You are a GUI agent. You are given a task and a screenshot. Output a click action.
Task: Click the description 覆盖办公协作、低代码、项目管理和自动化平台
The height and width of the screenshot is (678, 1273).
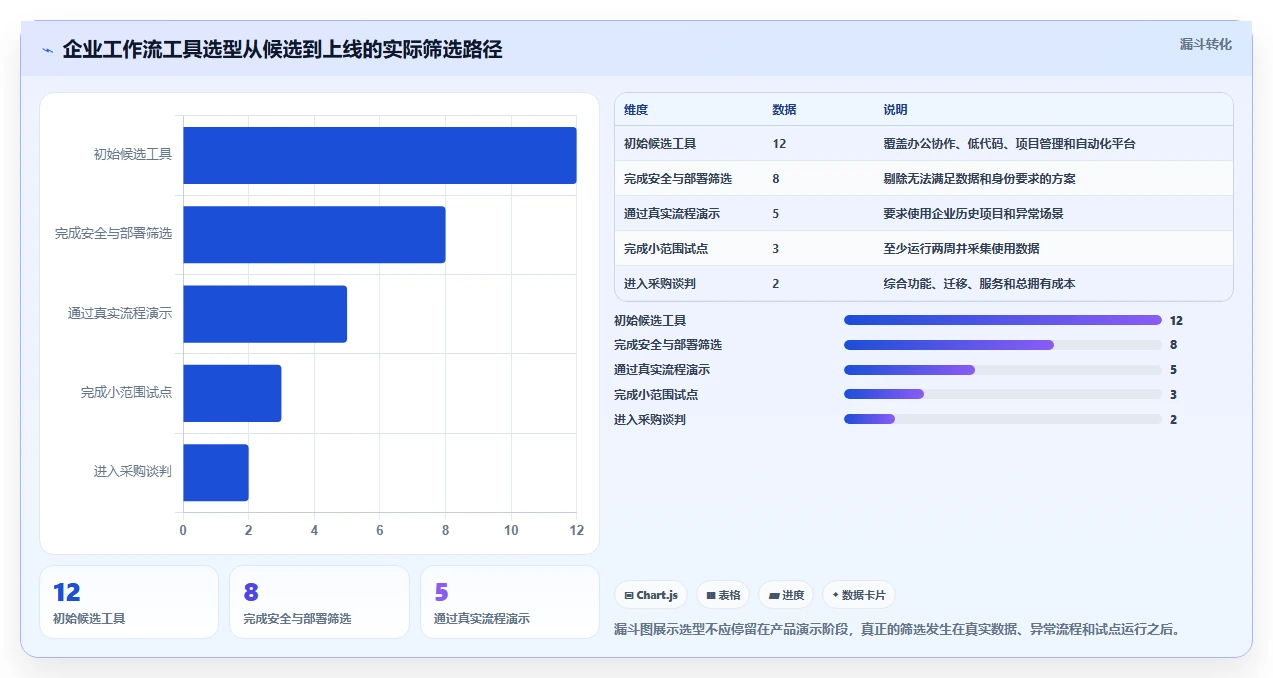click(1009, 144)
